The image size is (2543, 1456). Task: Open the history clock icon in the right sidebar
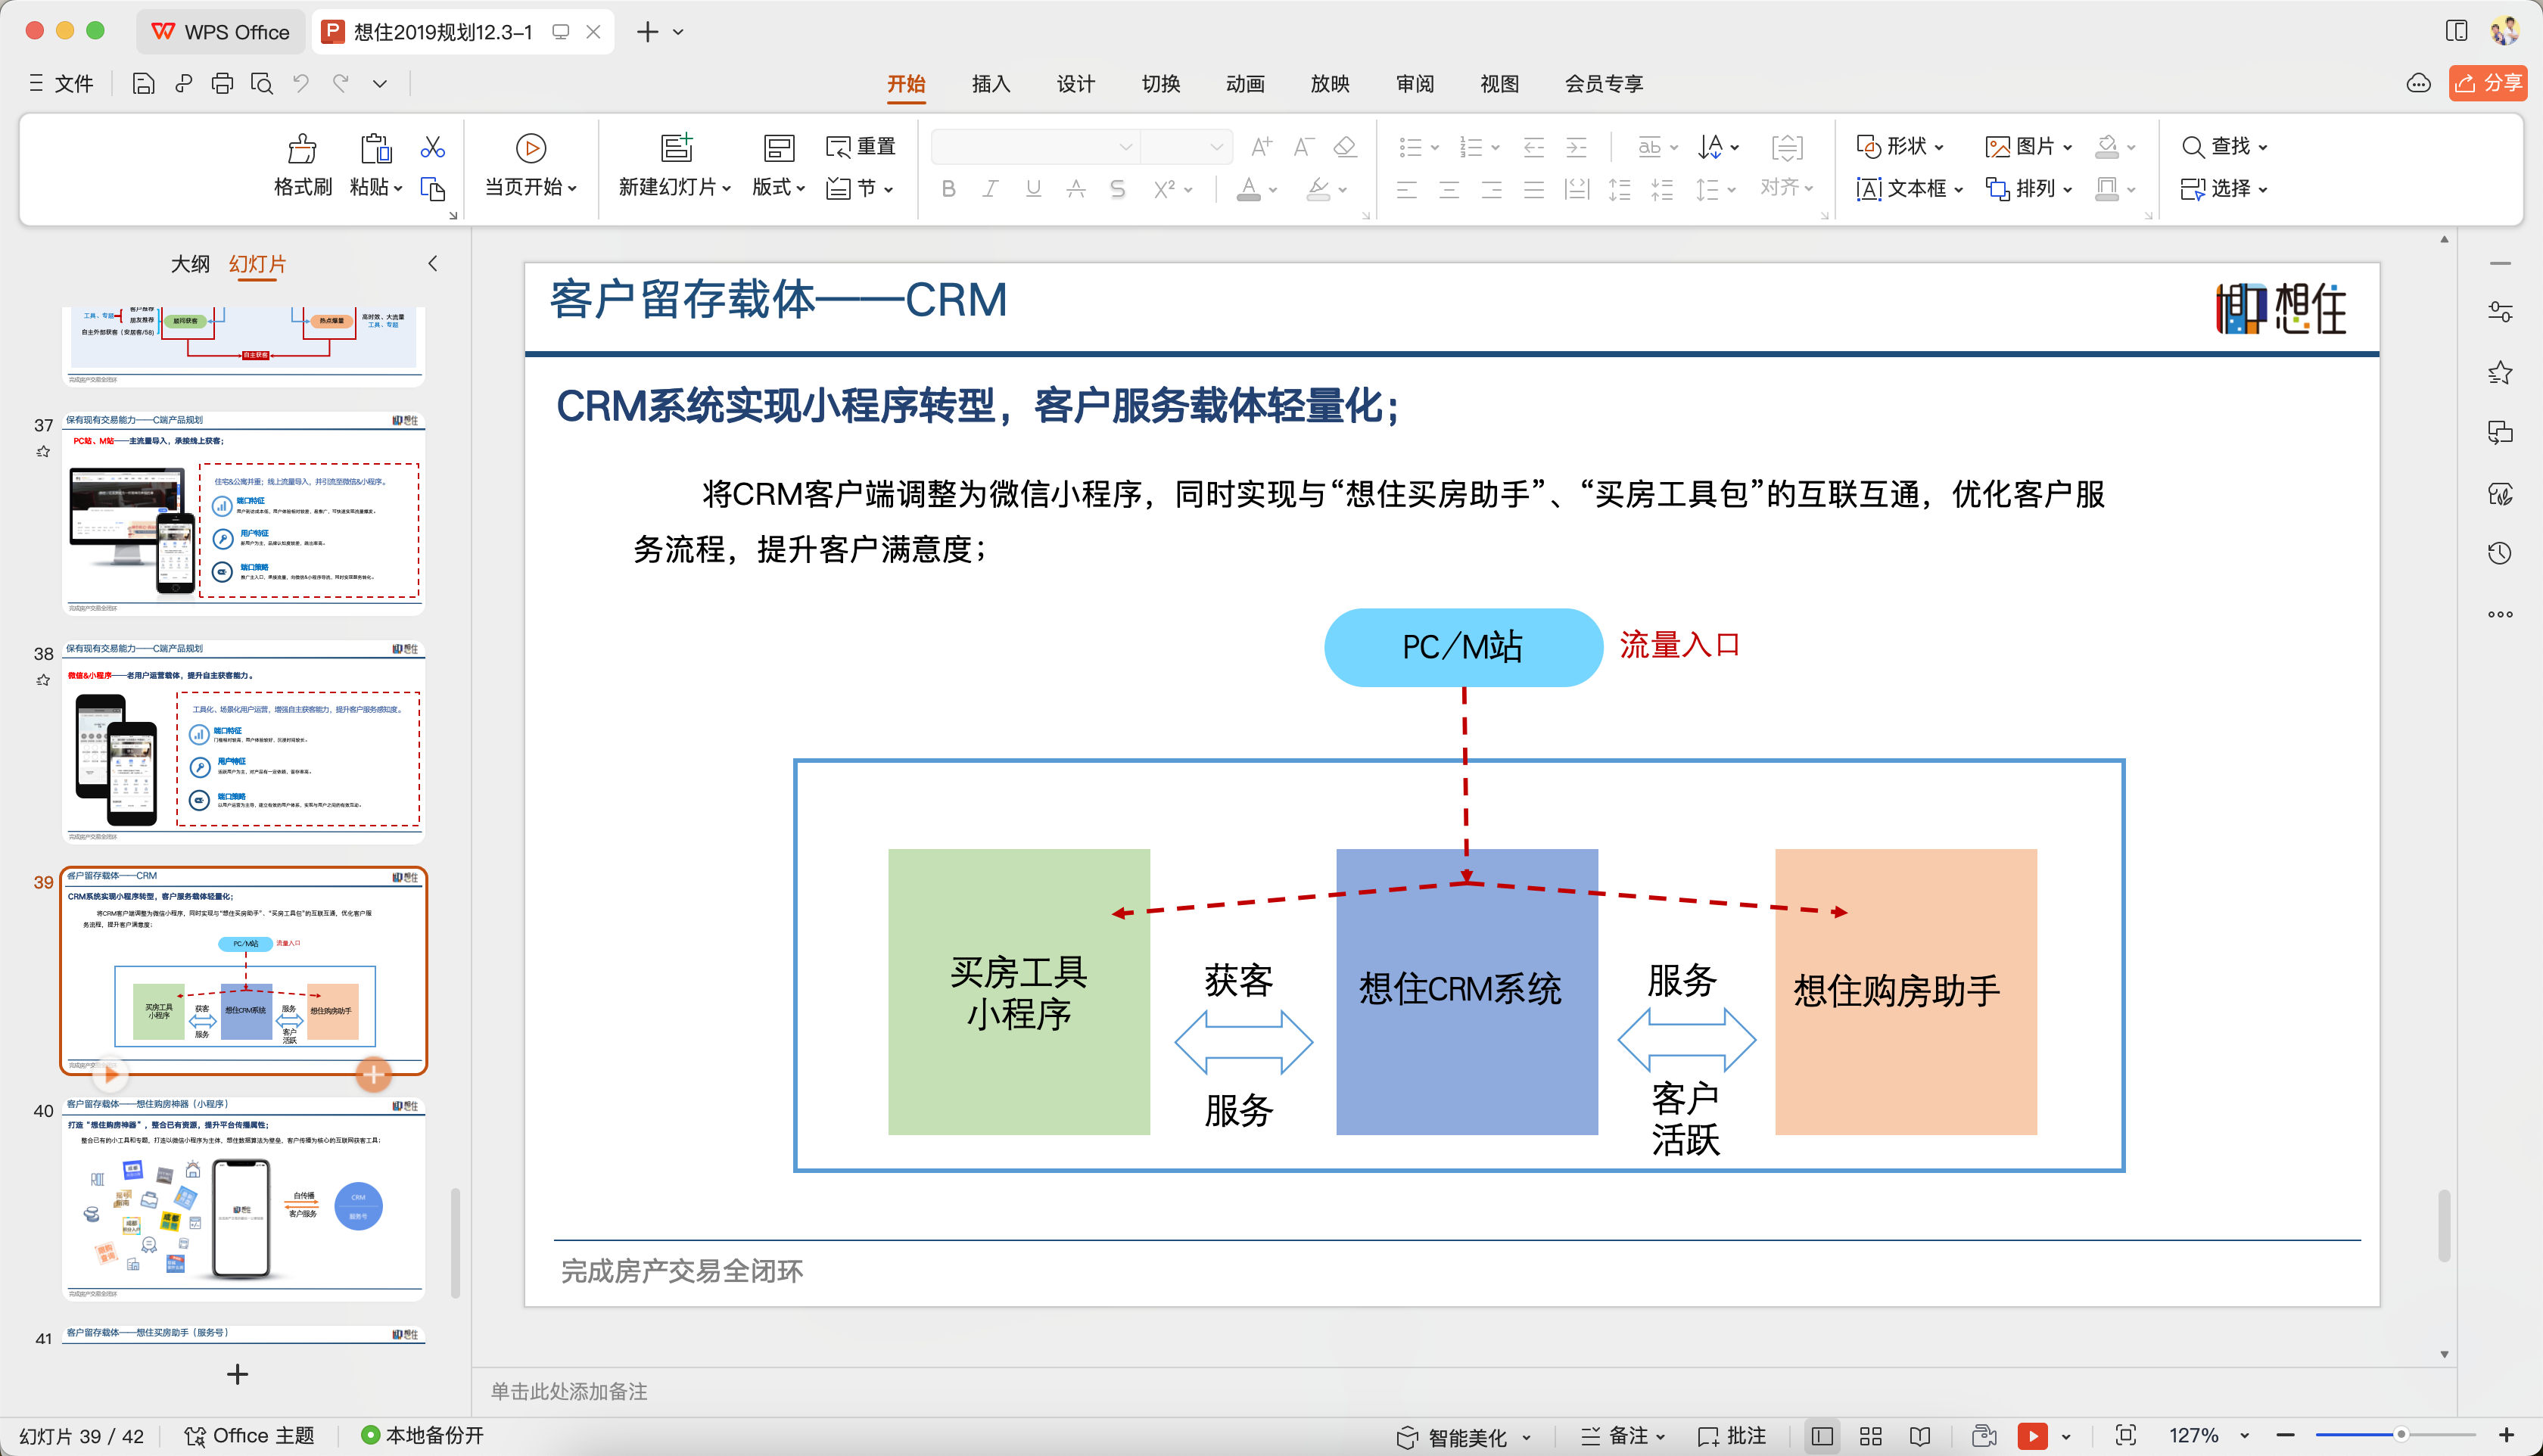(2500, 553)
